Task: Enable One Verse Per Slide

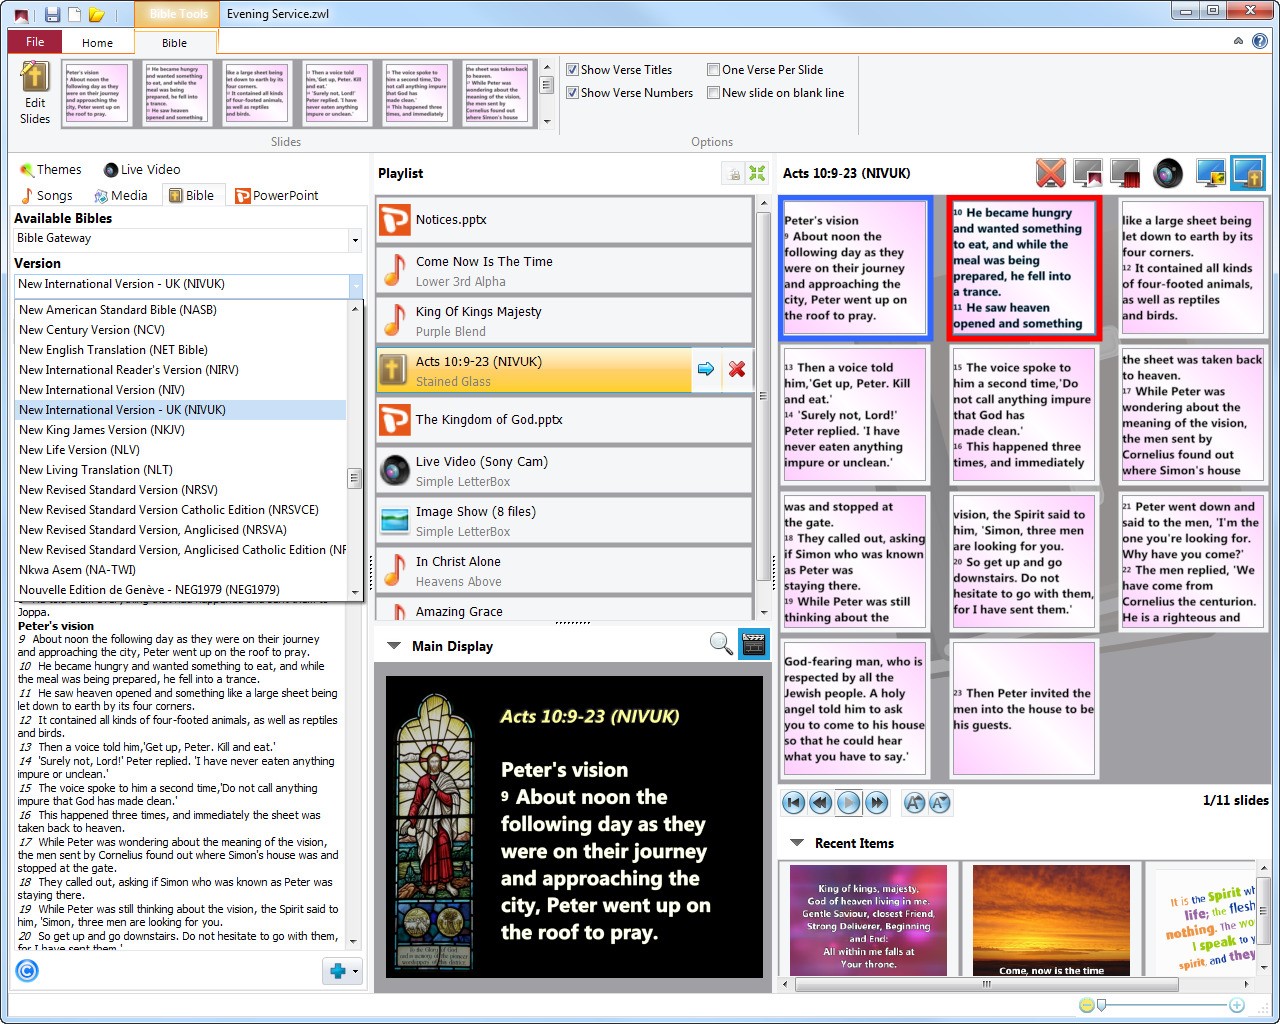Action: pos(714,70)
